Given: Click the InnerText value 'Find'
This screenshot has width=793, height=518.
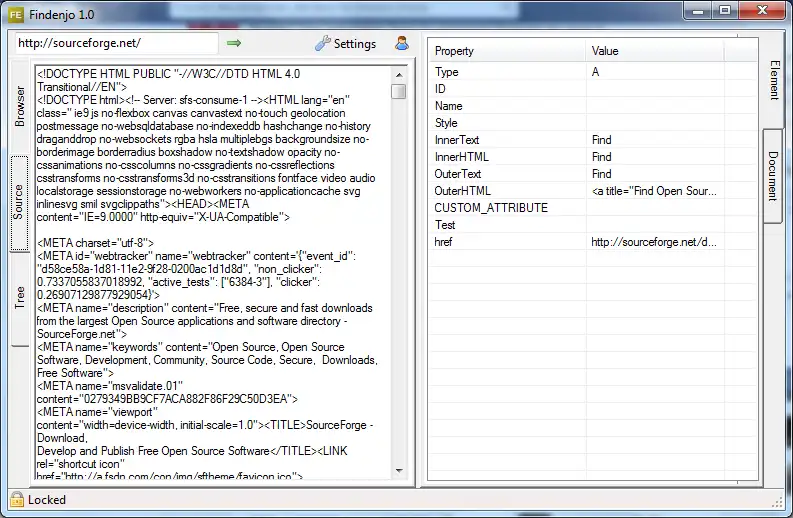Looking at the screenshot, I should 601,140.
